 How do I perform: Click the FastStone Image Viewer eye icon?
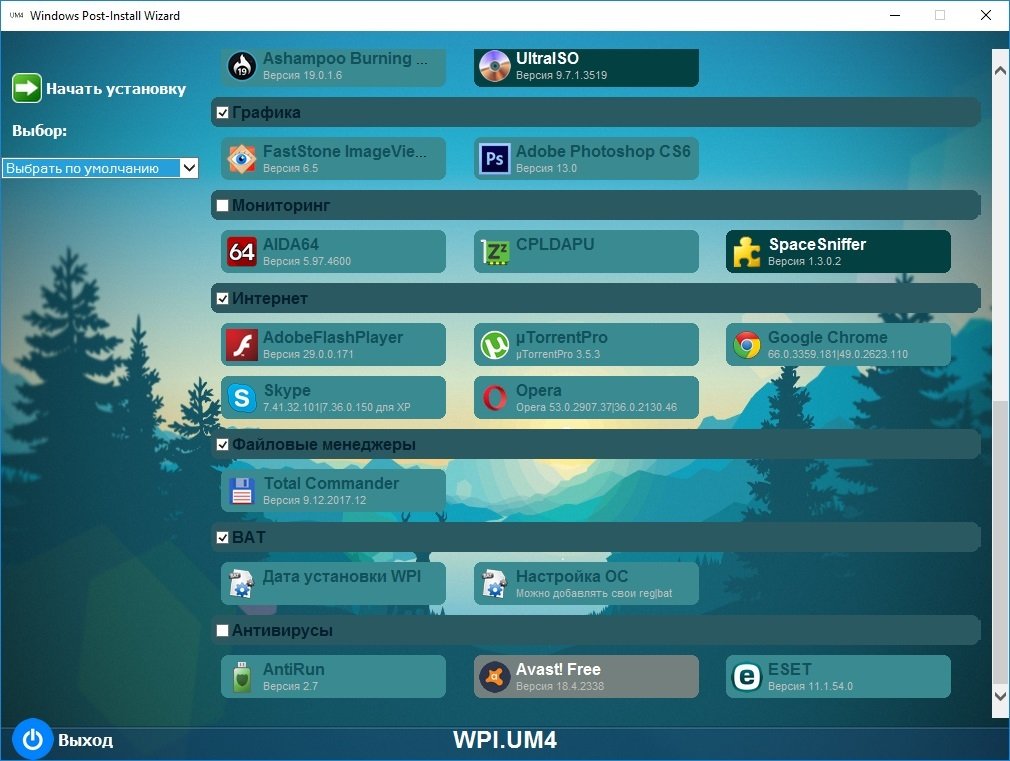coord(242,159)
